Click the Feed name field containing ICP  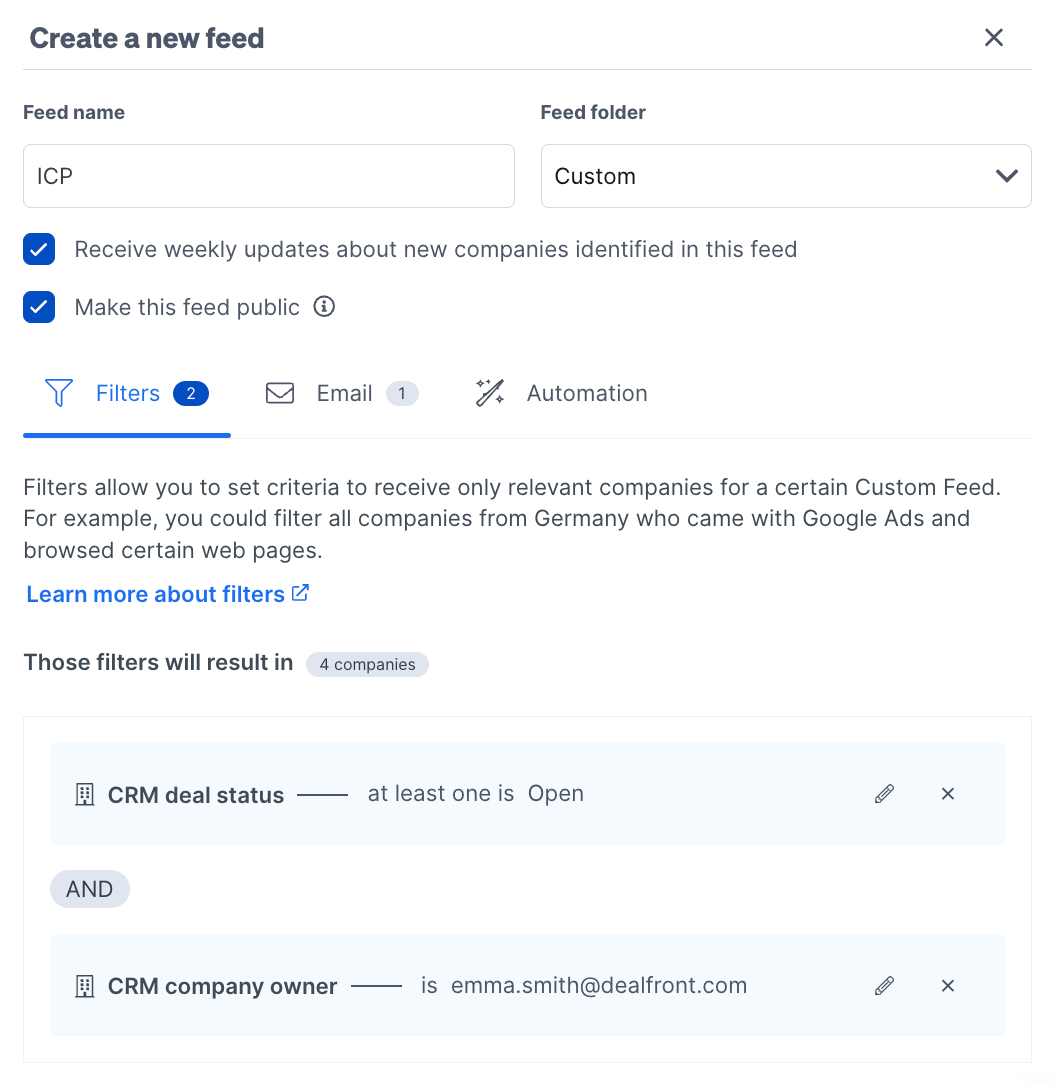268,175
